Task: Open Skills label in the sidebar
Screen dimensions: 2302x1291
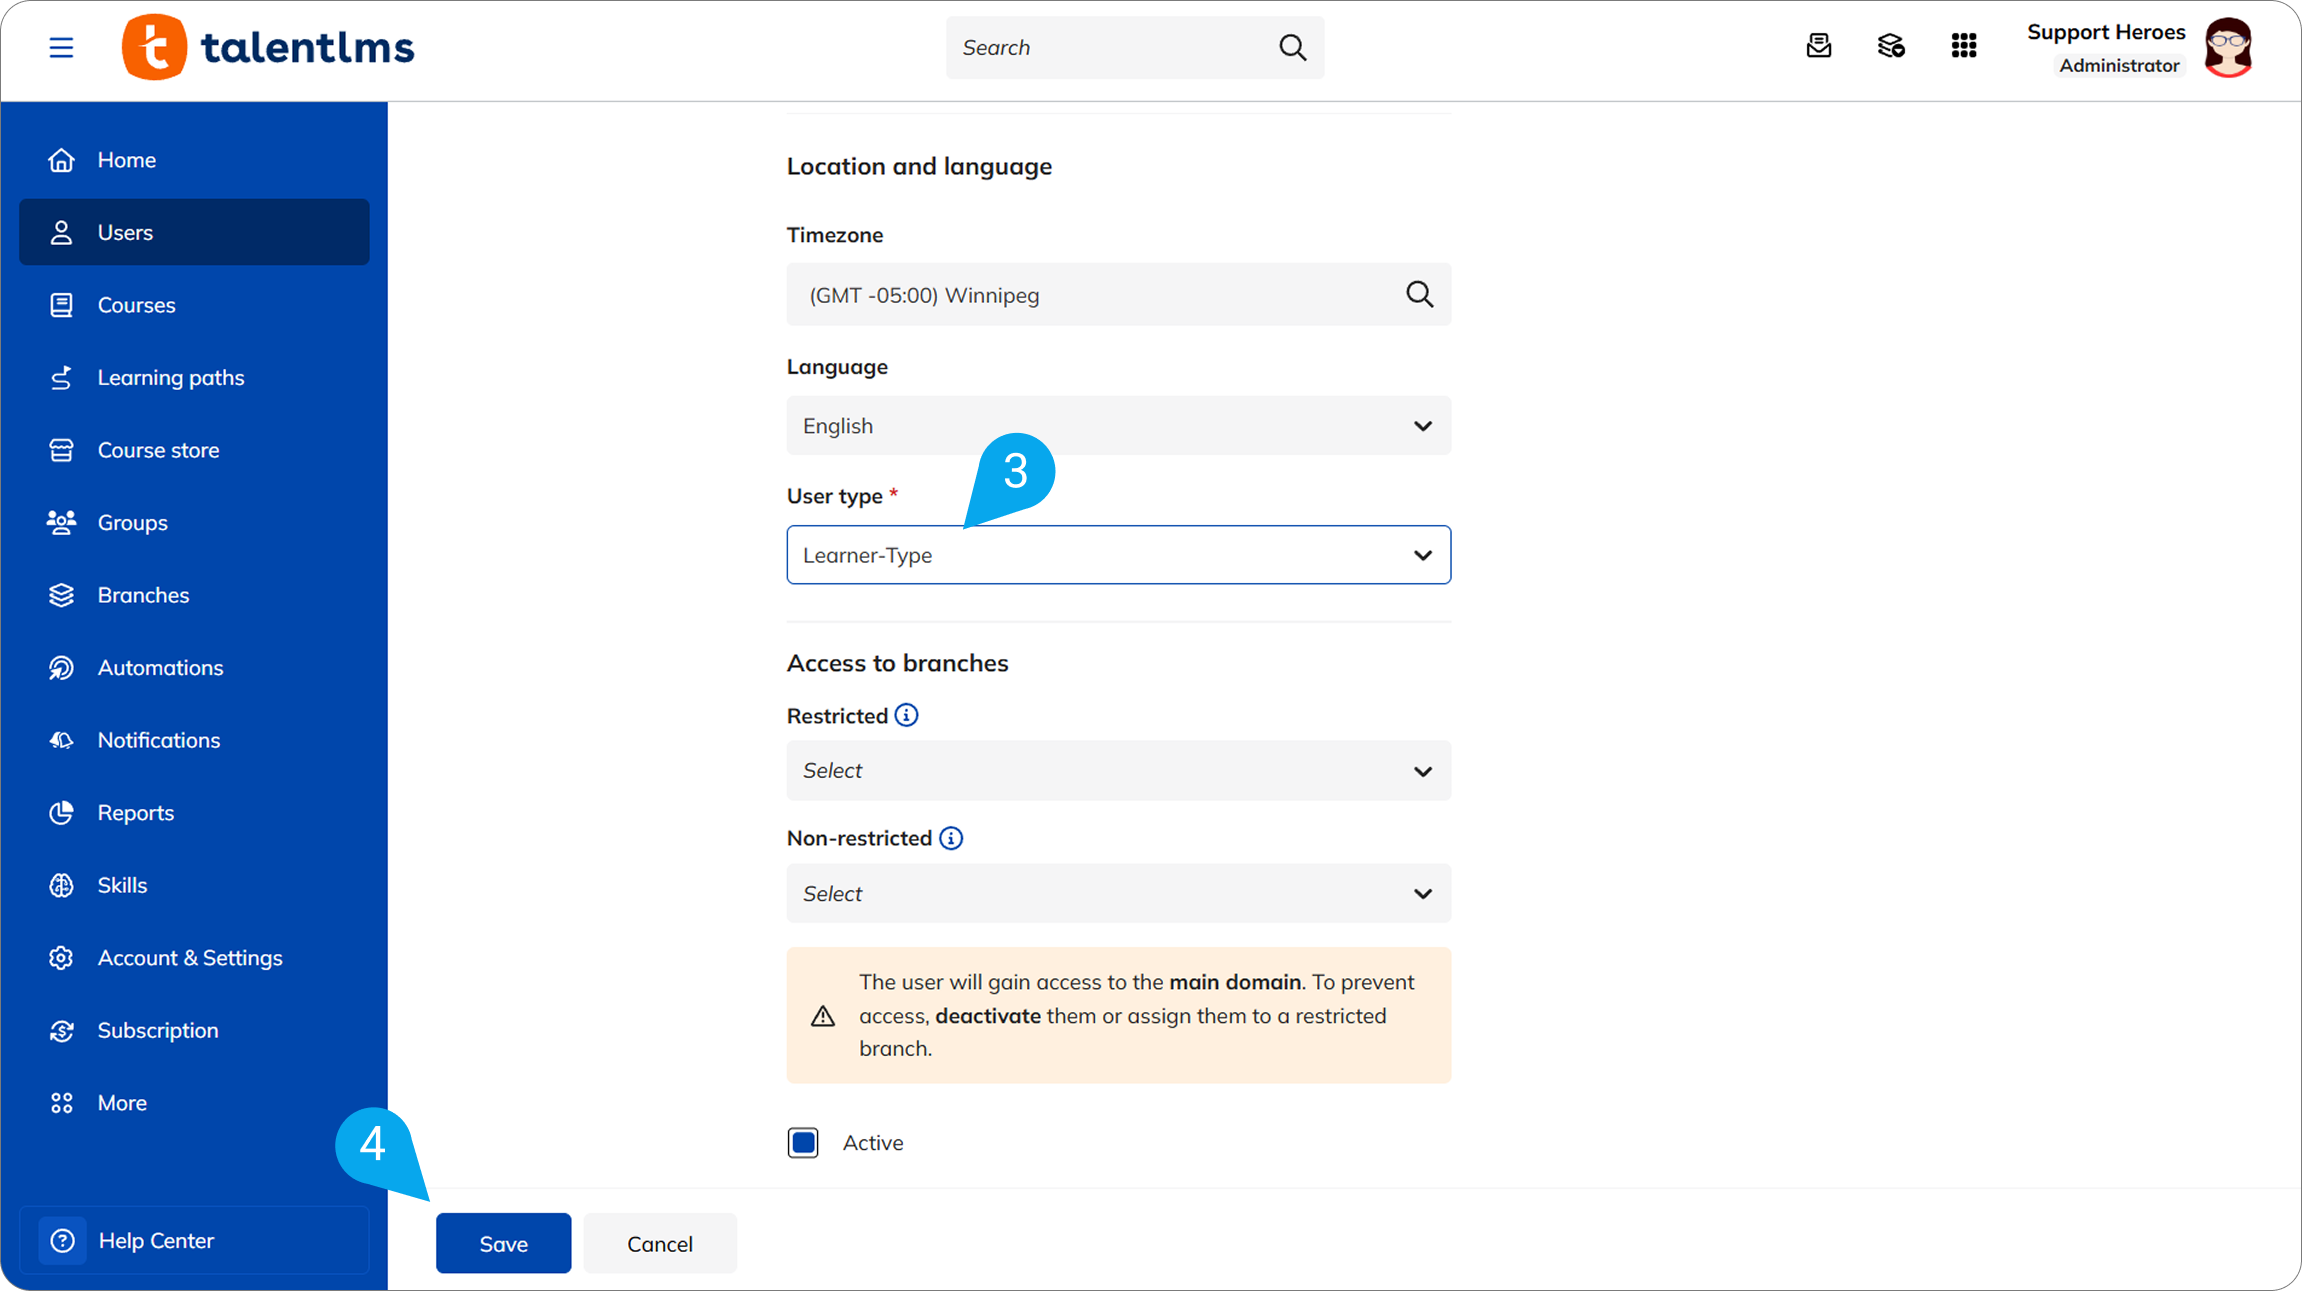Action: (122, 885)
